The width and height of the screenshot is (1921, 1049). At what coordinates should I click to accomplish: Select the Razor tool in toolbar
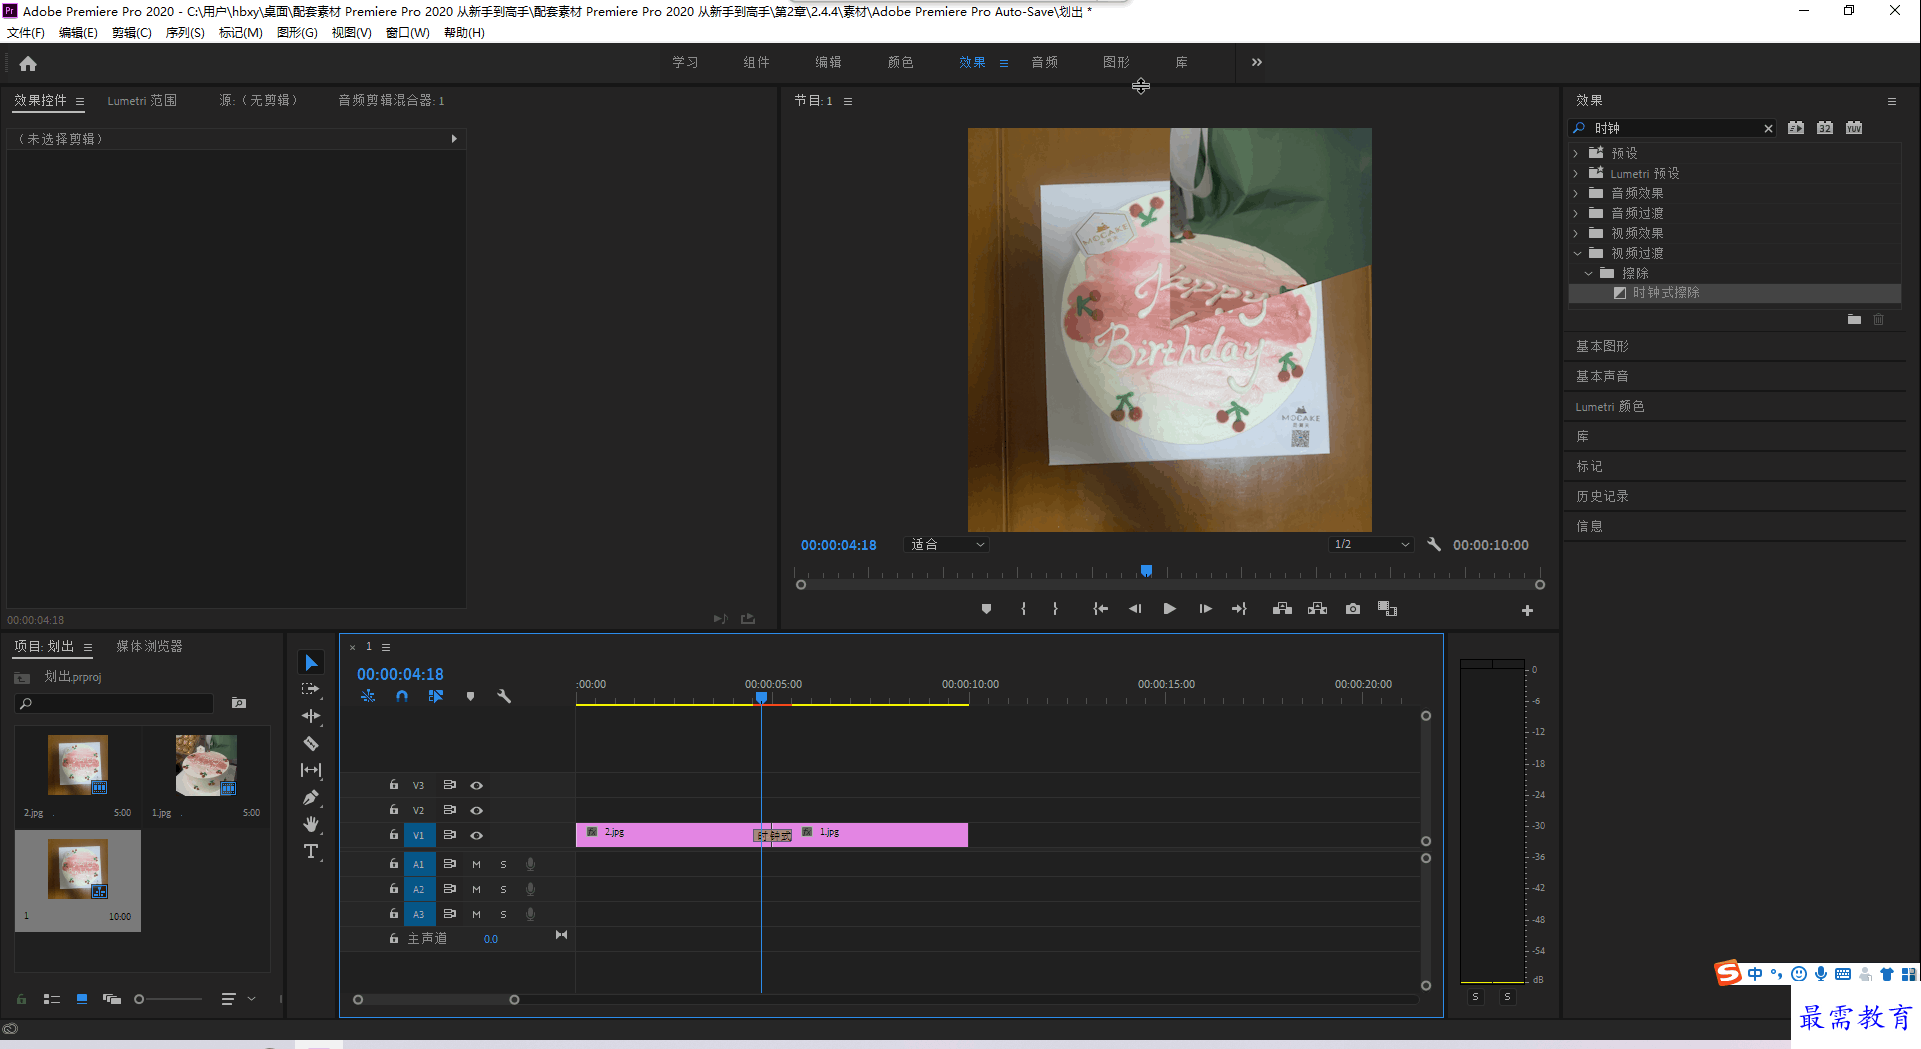[x=311, y=743]
